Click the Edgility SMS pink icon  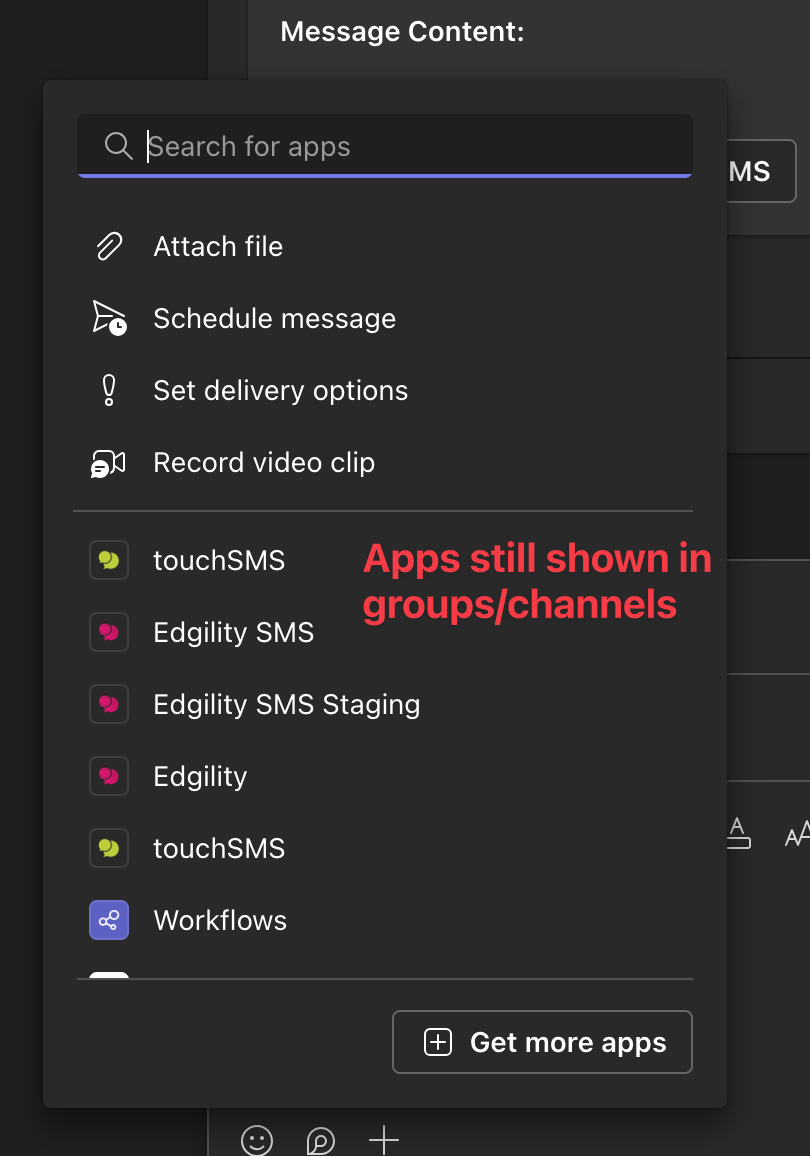click(x=109, y=632)
